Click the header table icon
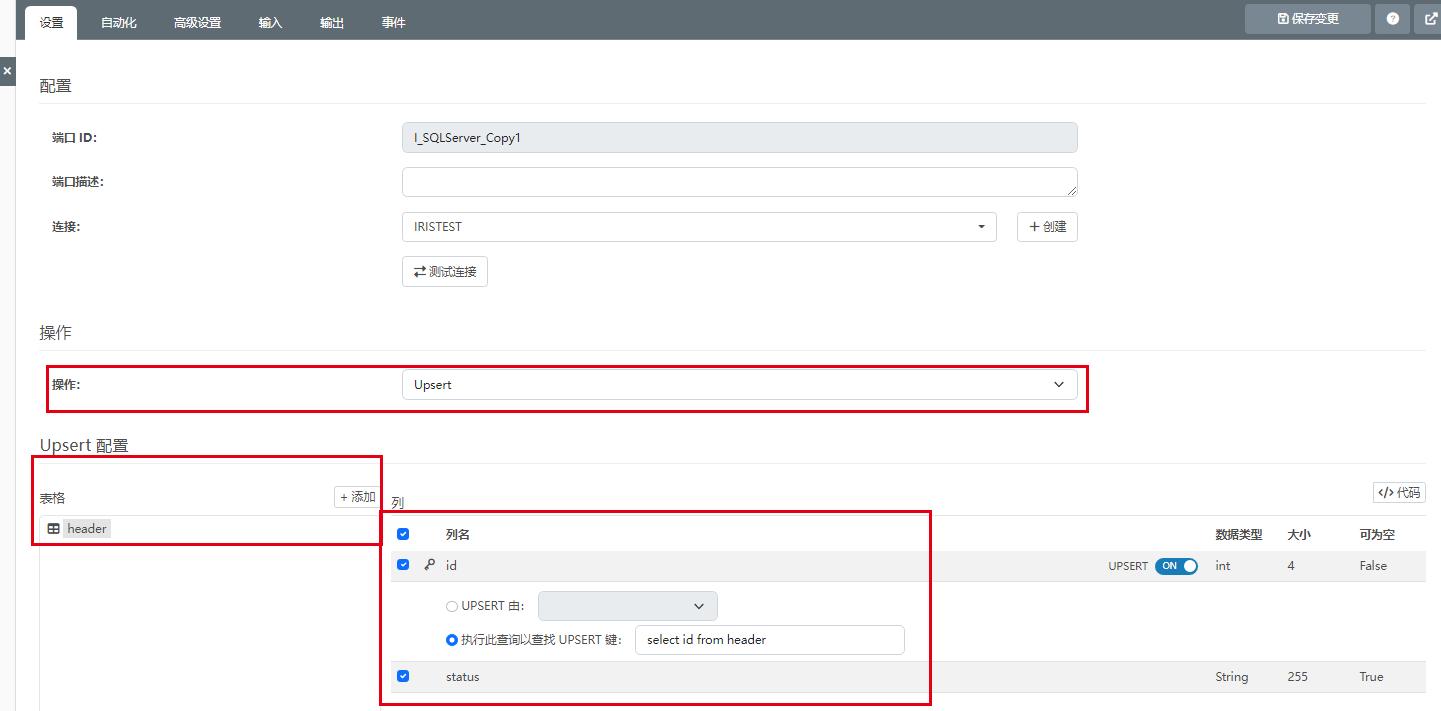Image resolution: width=1441 pixels, height=711 pixels. click(54, 529)
